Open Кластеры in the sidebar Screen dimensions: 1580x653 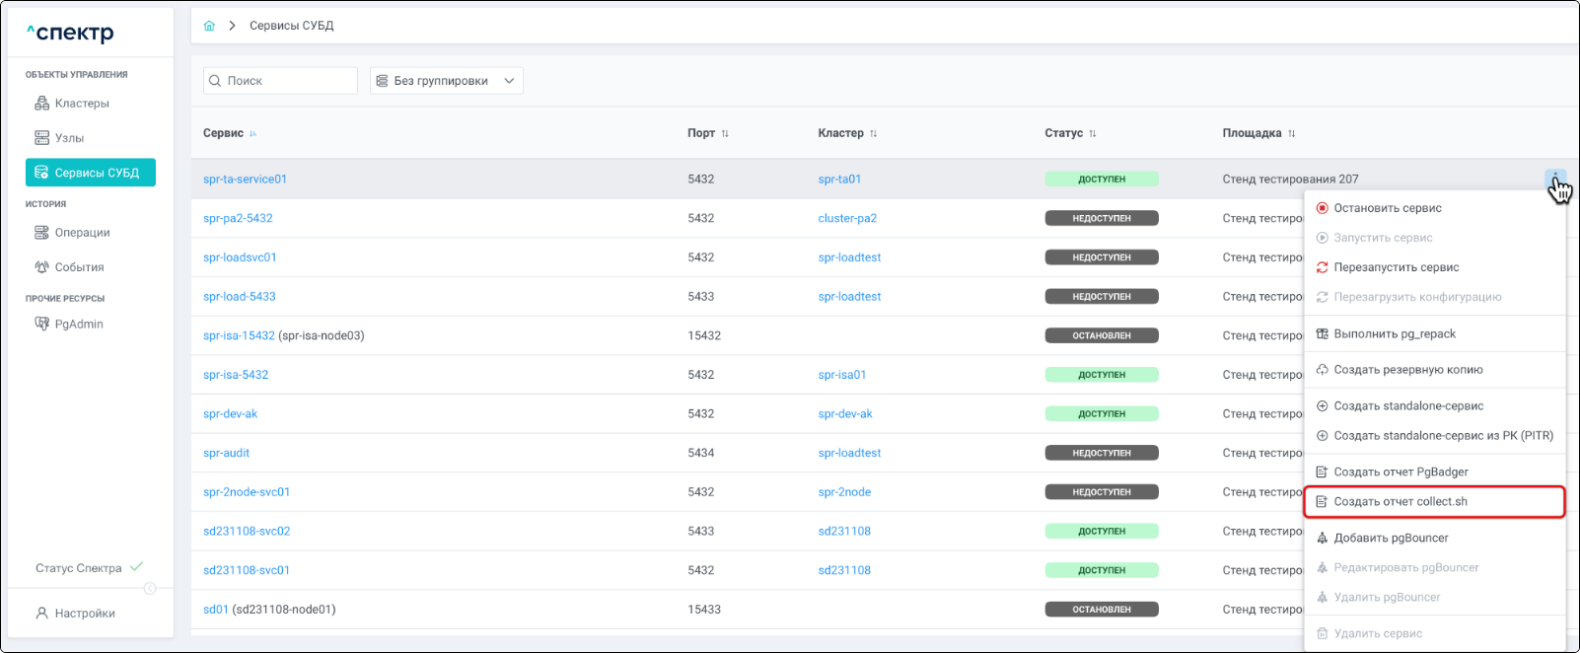point(81,103)
